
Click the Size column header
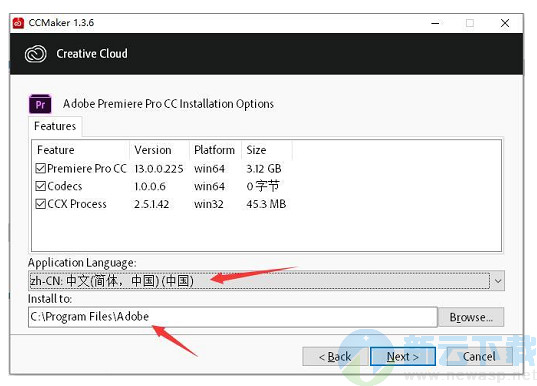pyautogui.click(x=267, y=150)
